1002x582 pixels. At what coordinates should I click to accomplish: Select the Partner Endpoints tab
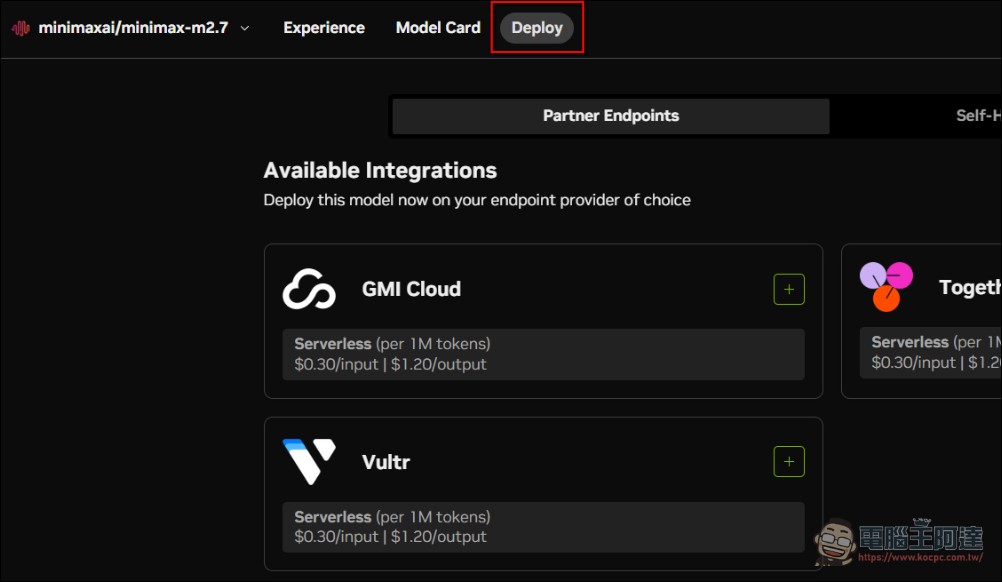coord(611,116)
